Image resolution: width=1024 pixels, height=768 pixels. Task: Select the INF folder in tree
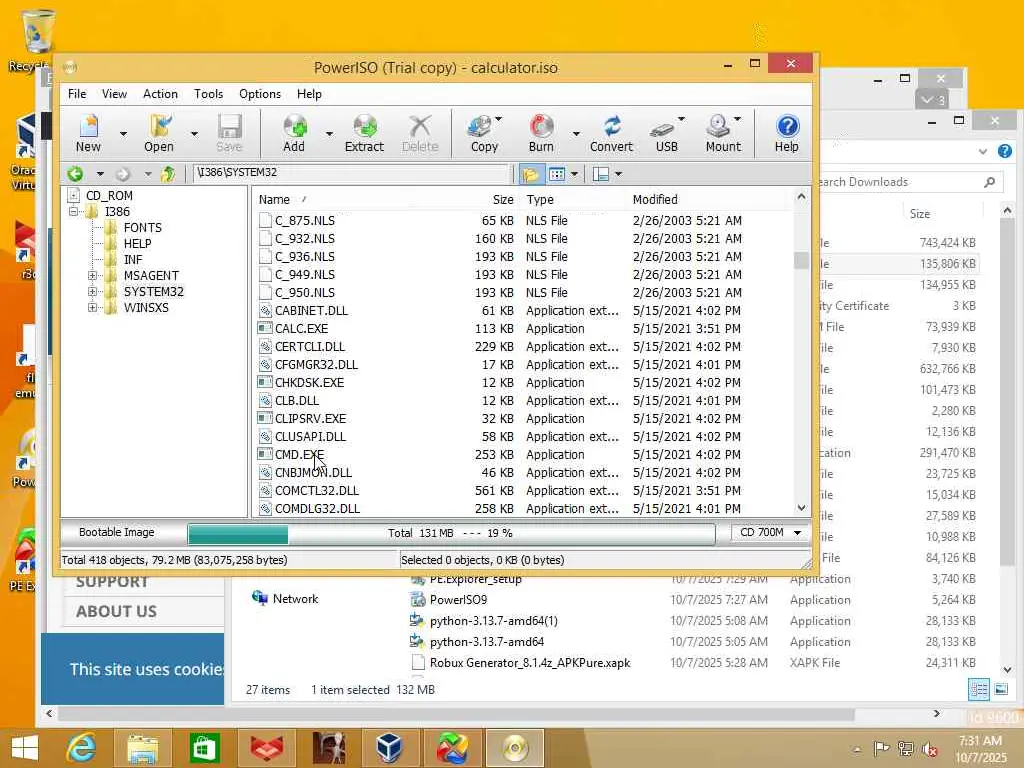point(133,259)
